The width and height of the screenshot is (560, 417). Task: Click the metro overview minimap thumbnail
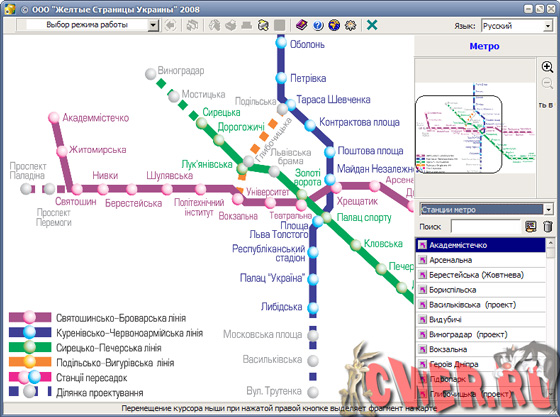point(475,127)
